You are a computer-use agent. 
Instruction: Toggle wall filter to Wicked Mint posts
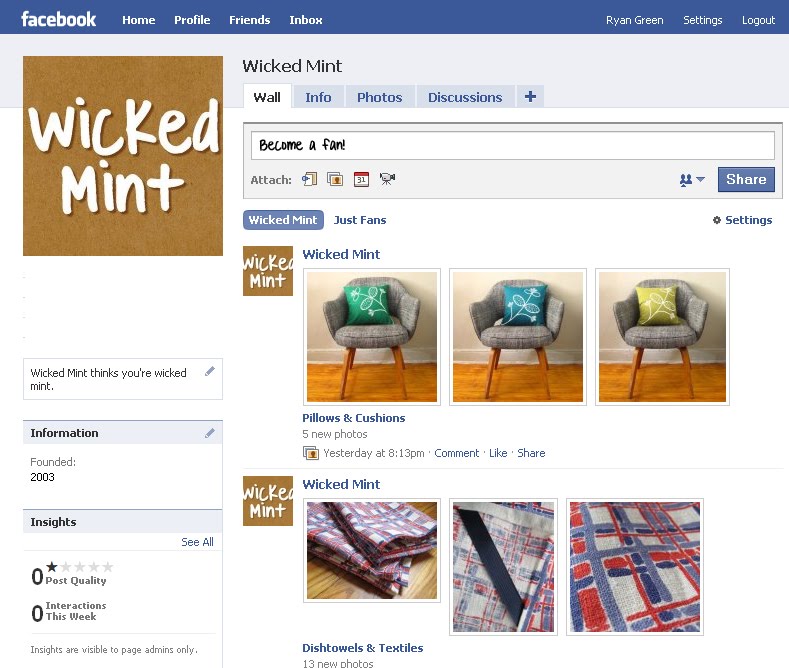point(283,220)
